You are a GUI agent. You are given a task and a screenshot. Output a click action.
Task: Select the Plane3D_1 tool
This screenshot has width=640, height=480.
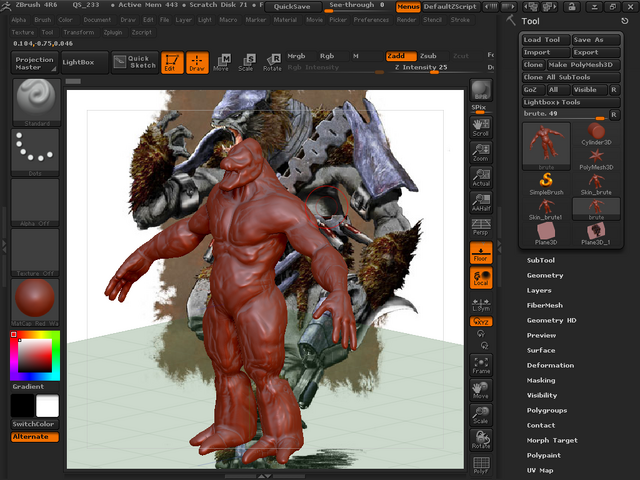coord(596,234)
